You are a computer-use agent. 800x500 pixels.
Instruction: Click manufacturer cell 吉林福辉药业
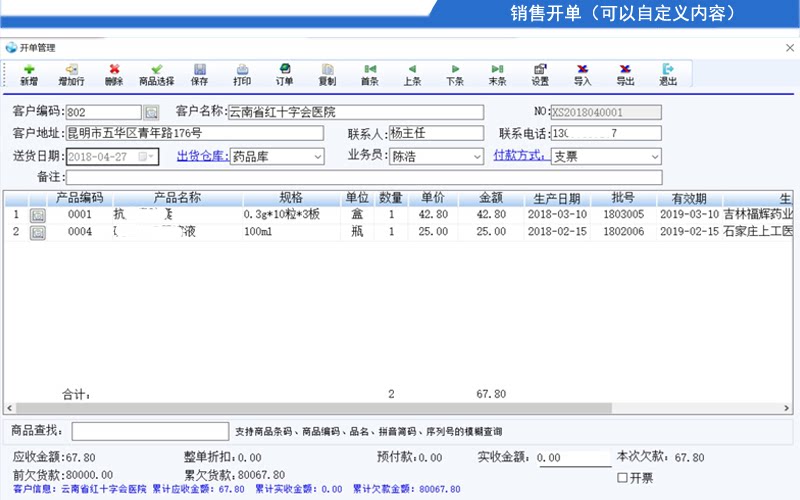coord(758,214)
